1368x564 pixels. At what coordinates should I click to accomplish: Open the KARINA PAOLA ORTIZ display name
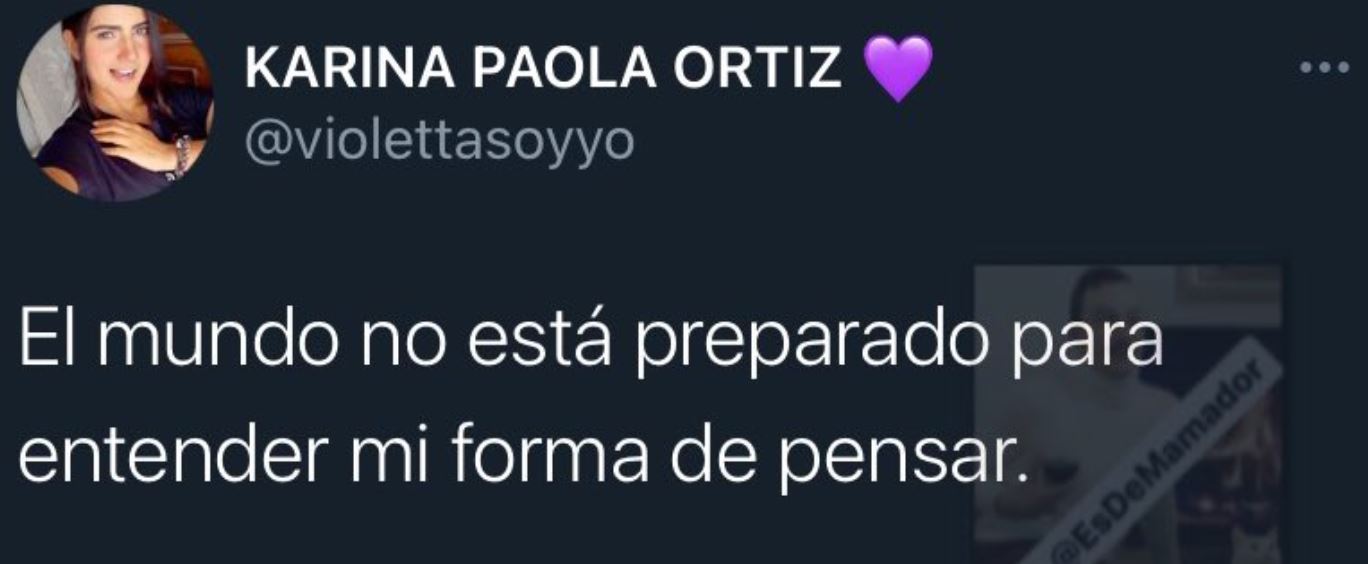[544, 69]
